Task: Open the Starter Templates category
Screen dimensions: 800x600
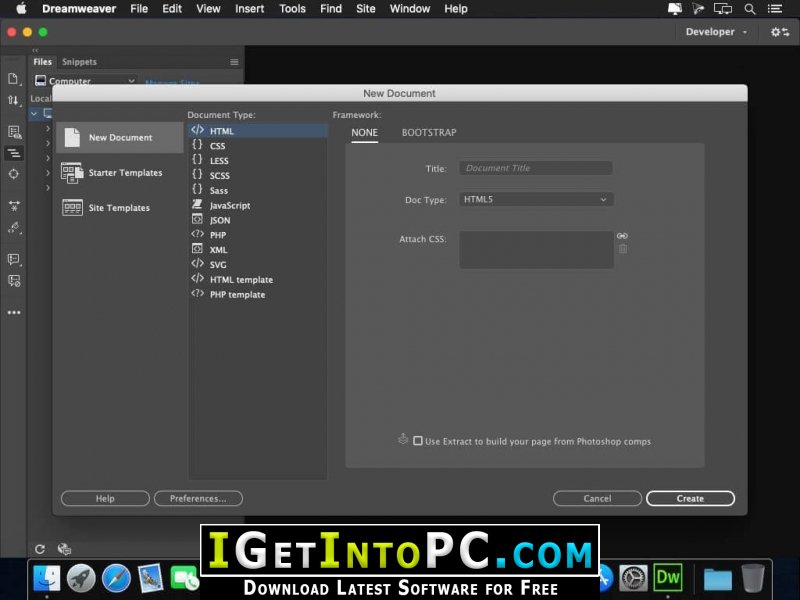Action: coord(120,172)
